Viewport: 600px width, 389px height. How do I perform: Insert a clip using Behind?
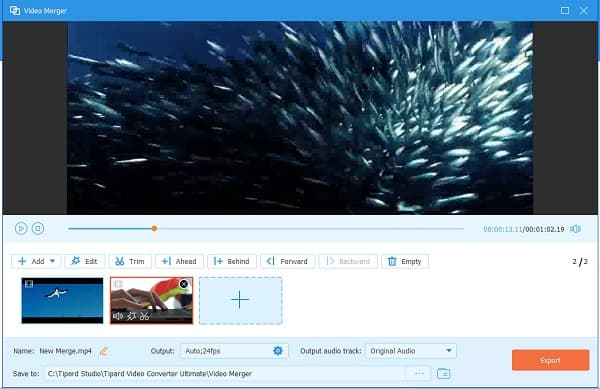(x=232, y=261)
